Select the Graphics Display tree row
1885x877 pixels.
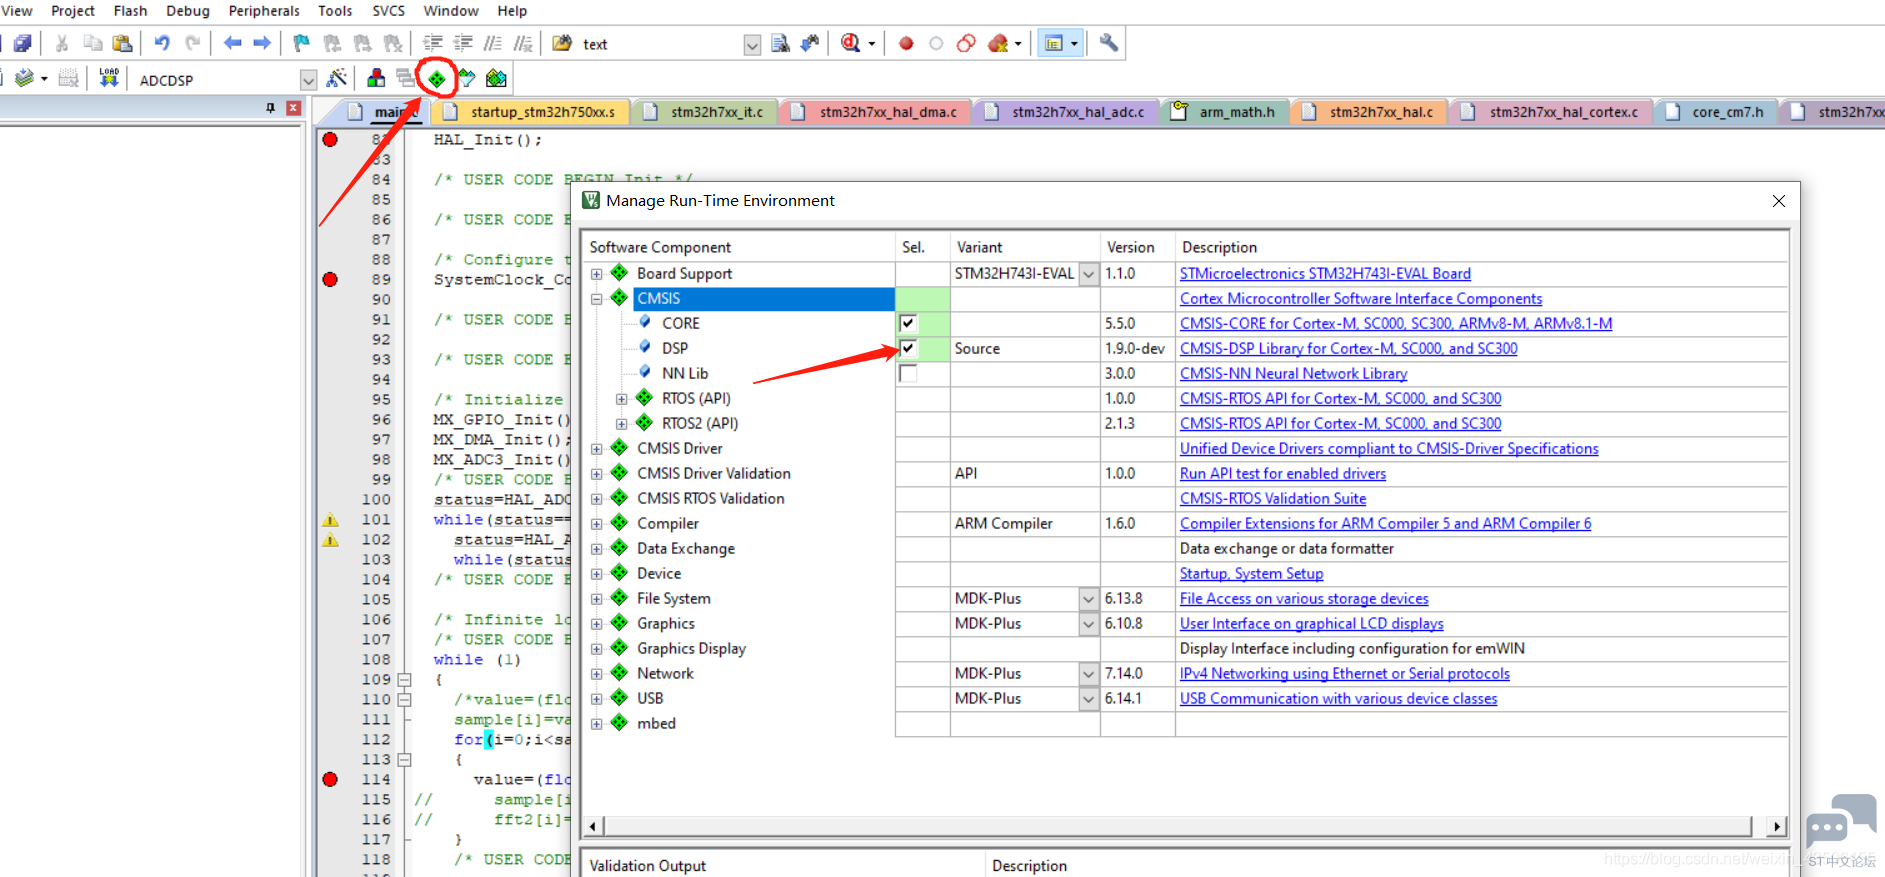[691, 649]
